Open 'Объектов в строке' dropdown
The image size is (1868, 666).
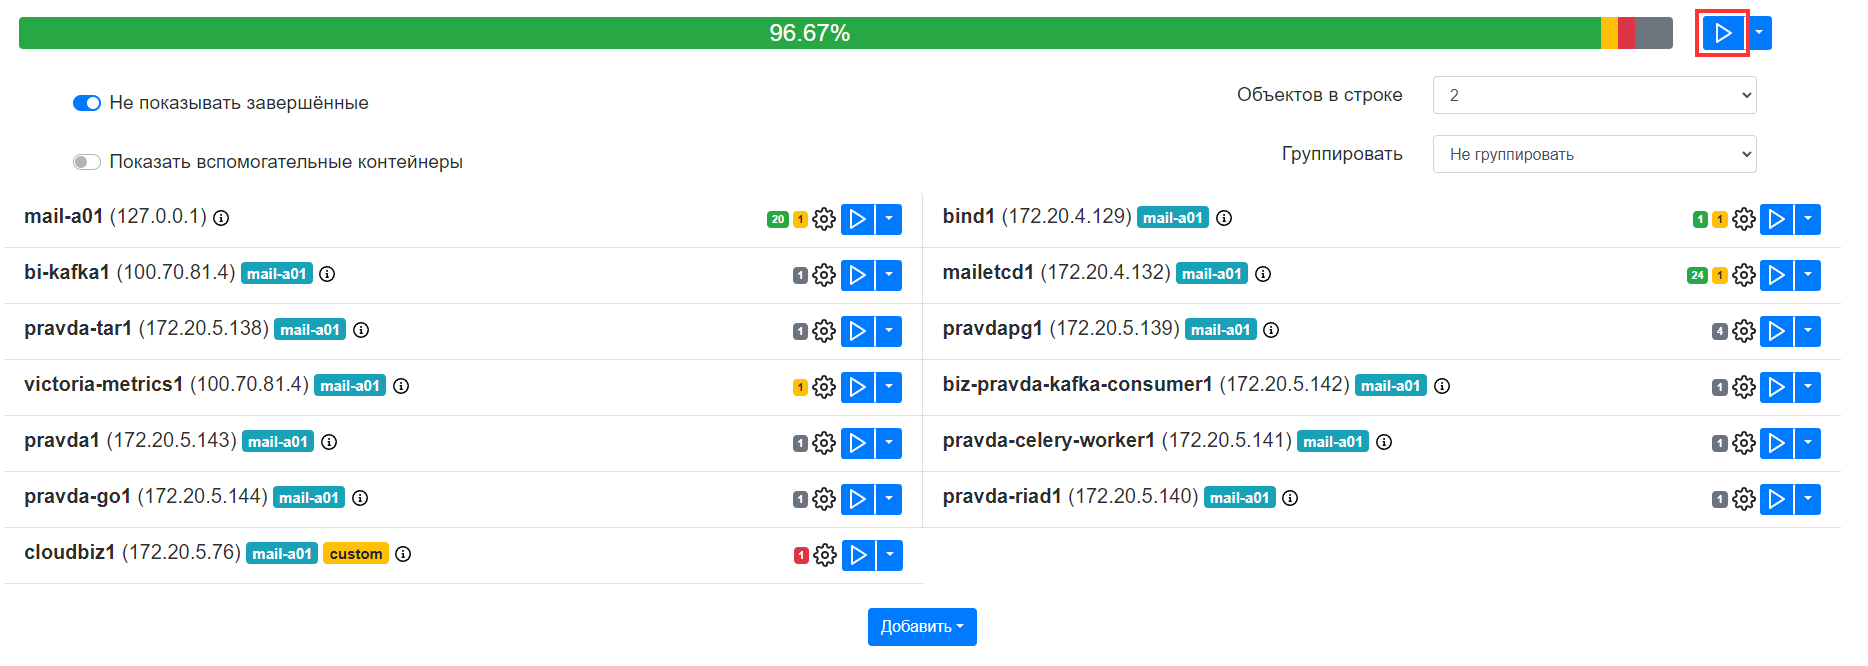(x=1594, y=95)
